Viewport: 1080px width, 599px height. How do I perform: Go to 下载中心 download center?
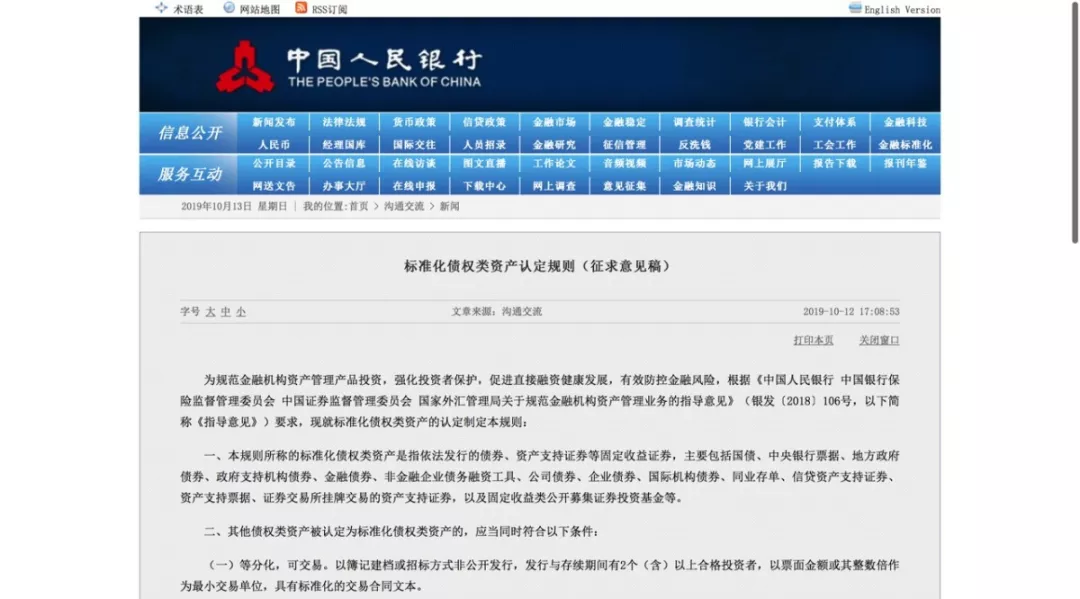click(484, 185)
